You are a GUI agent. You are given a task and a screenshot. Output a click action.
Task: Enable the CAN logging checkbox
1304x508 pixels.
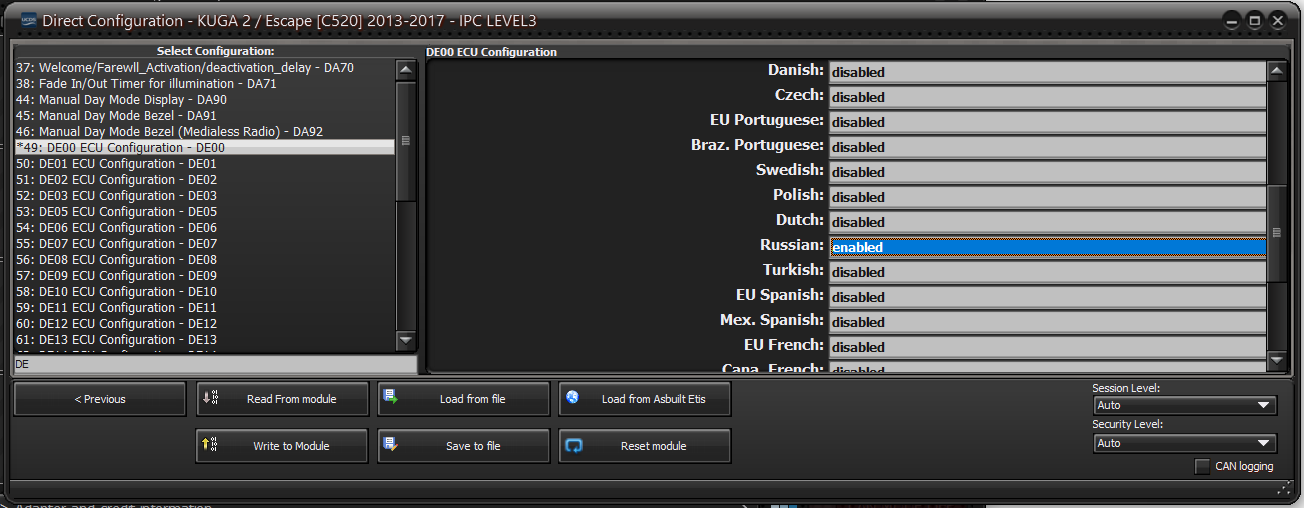pos(1202,466)
